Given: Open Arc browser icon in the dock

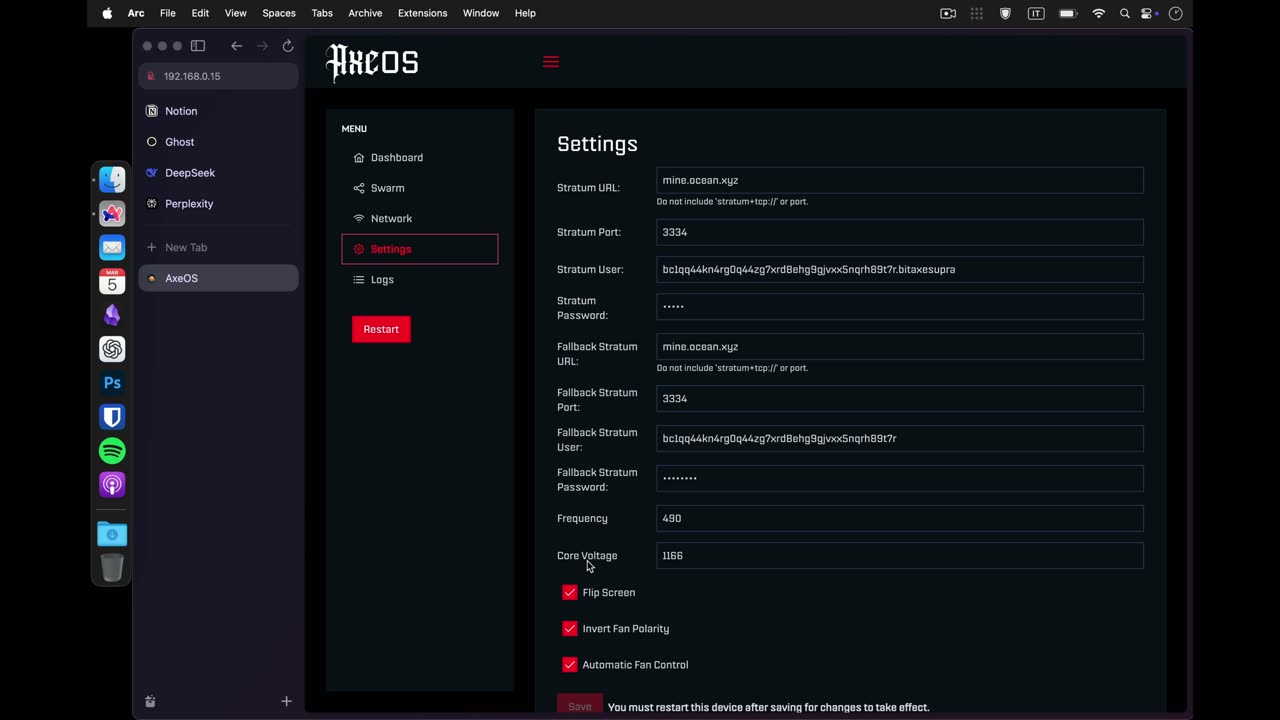Looking at the screenshot, I should click(x=112, y=214).
